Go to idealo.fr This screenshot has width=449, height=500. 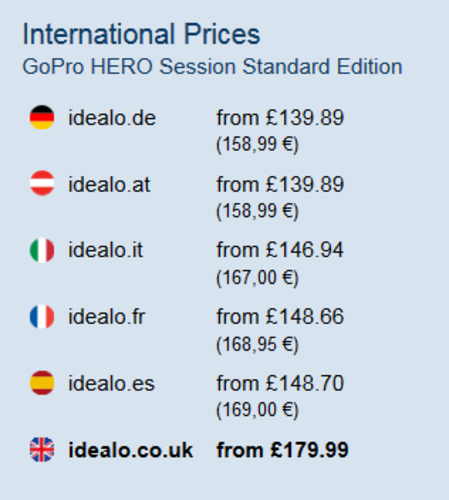click(106, 316)
